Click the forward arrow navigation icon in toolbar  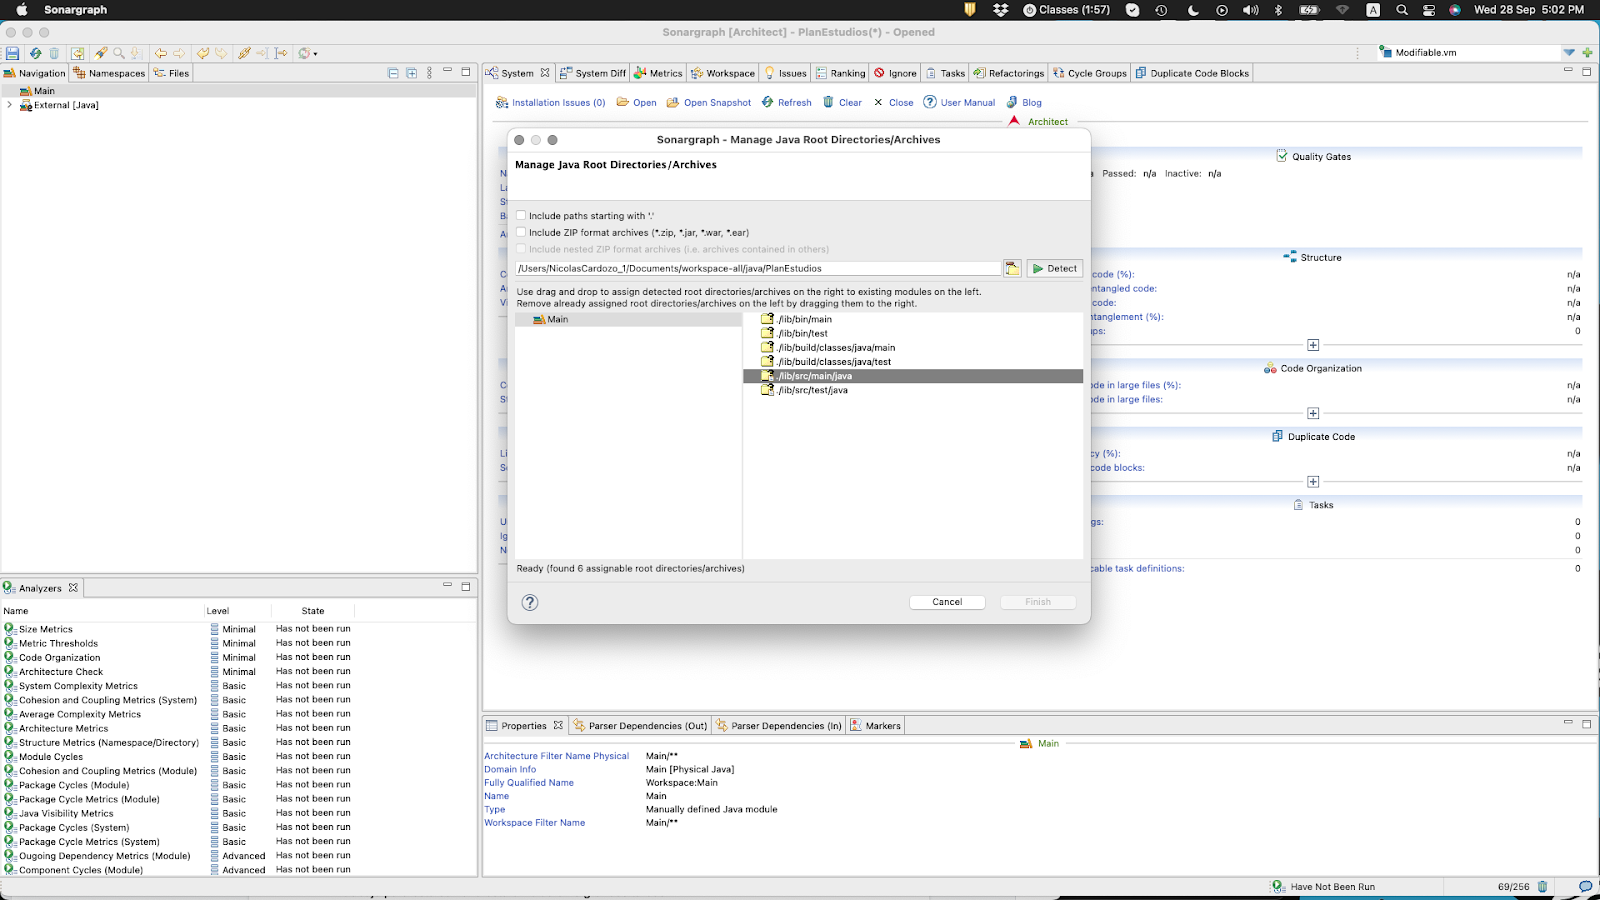179,53
